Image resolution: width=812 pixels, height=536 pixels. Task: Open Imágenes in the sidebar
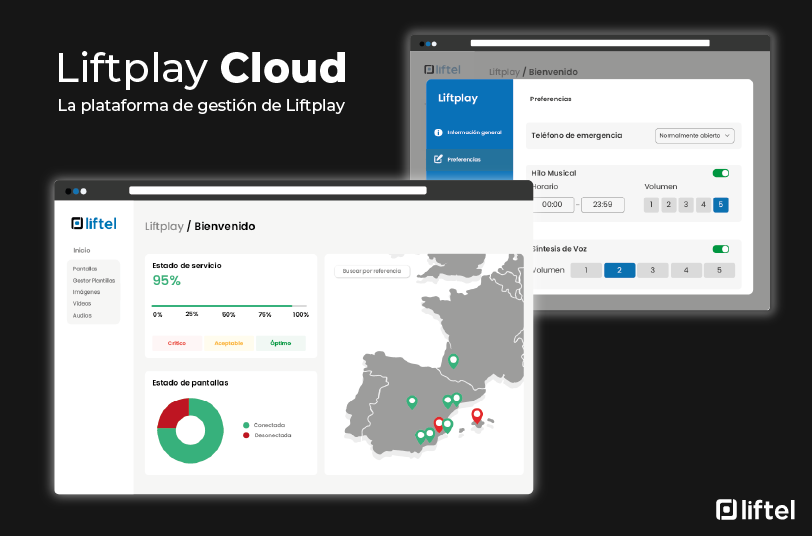(86, 292)
